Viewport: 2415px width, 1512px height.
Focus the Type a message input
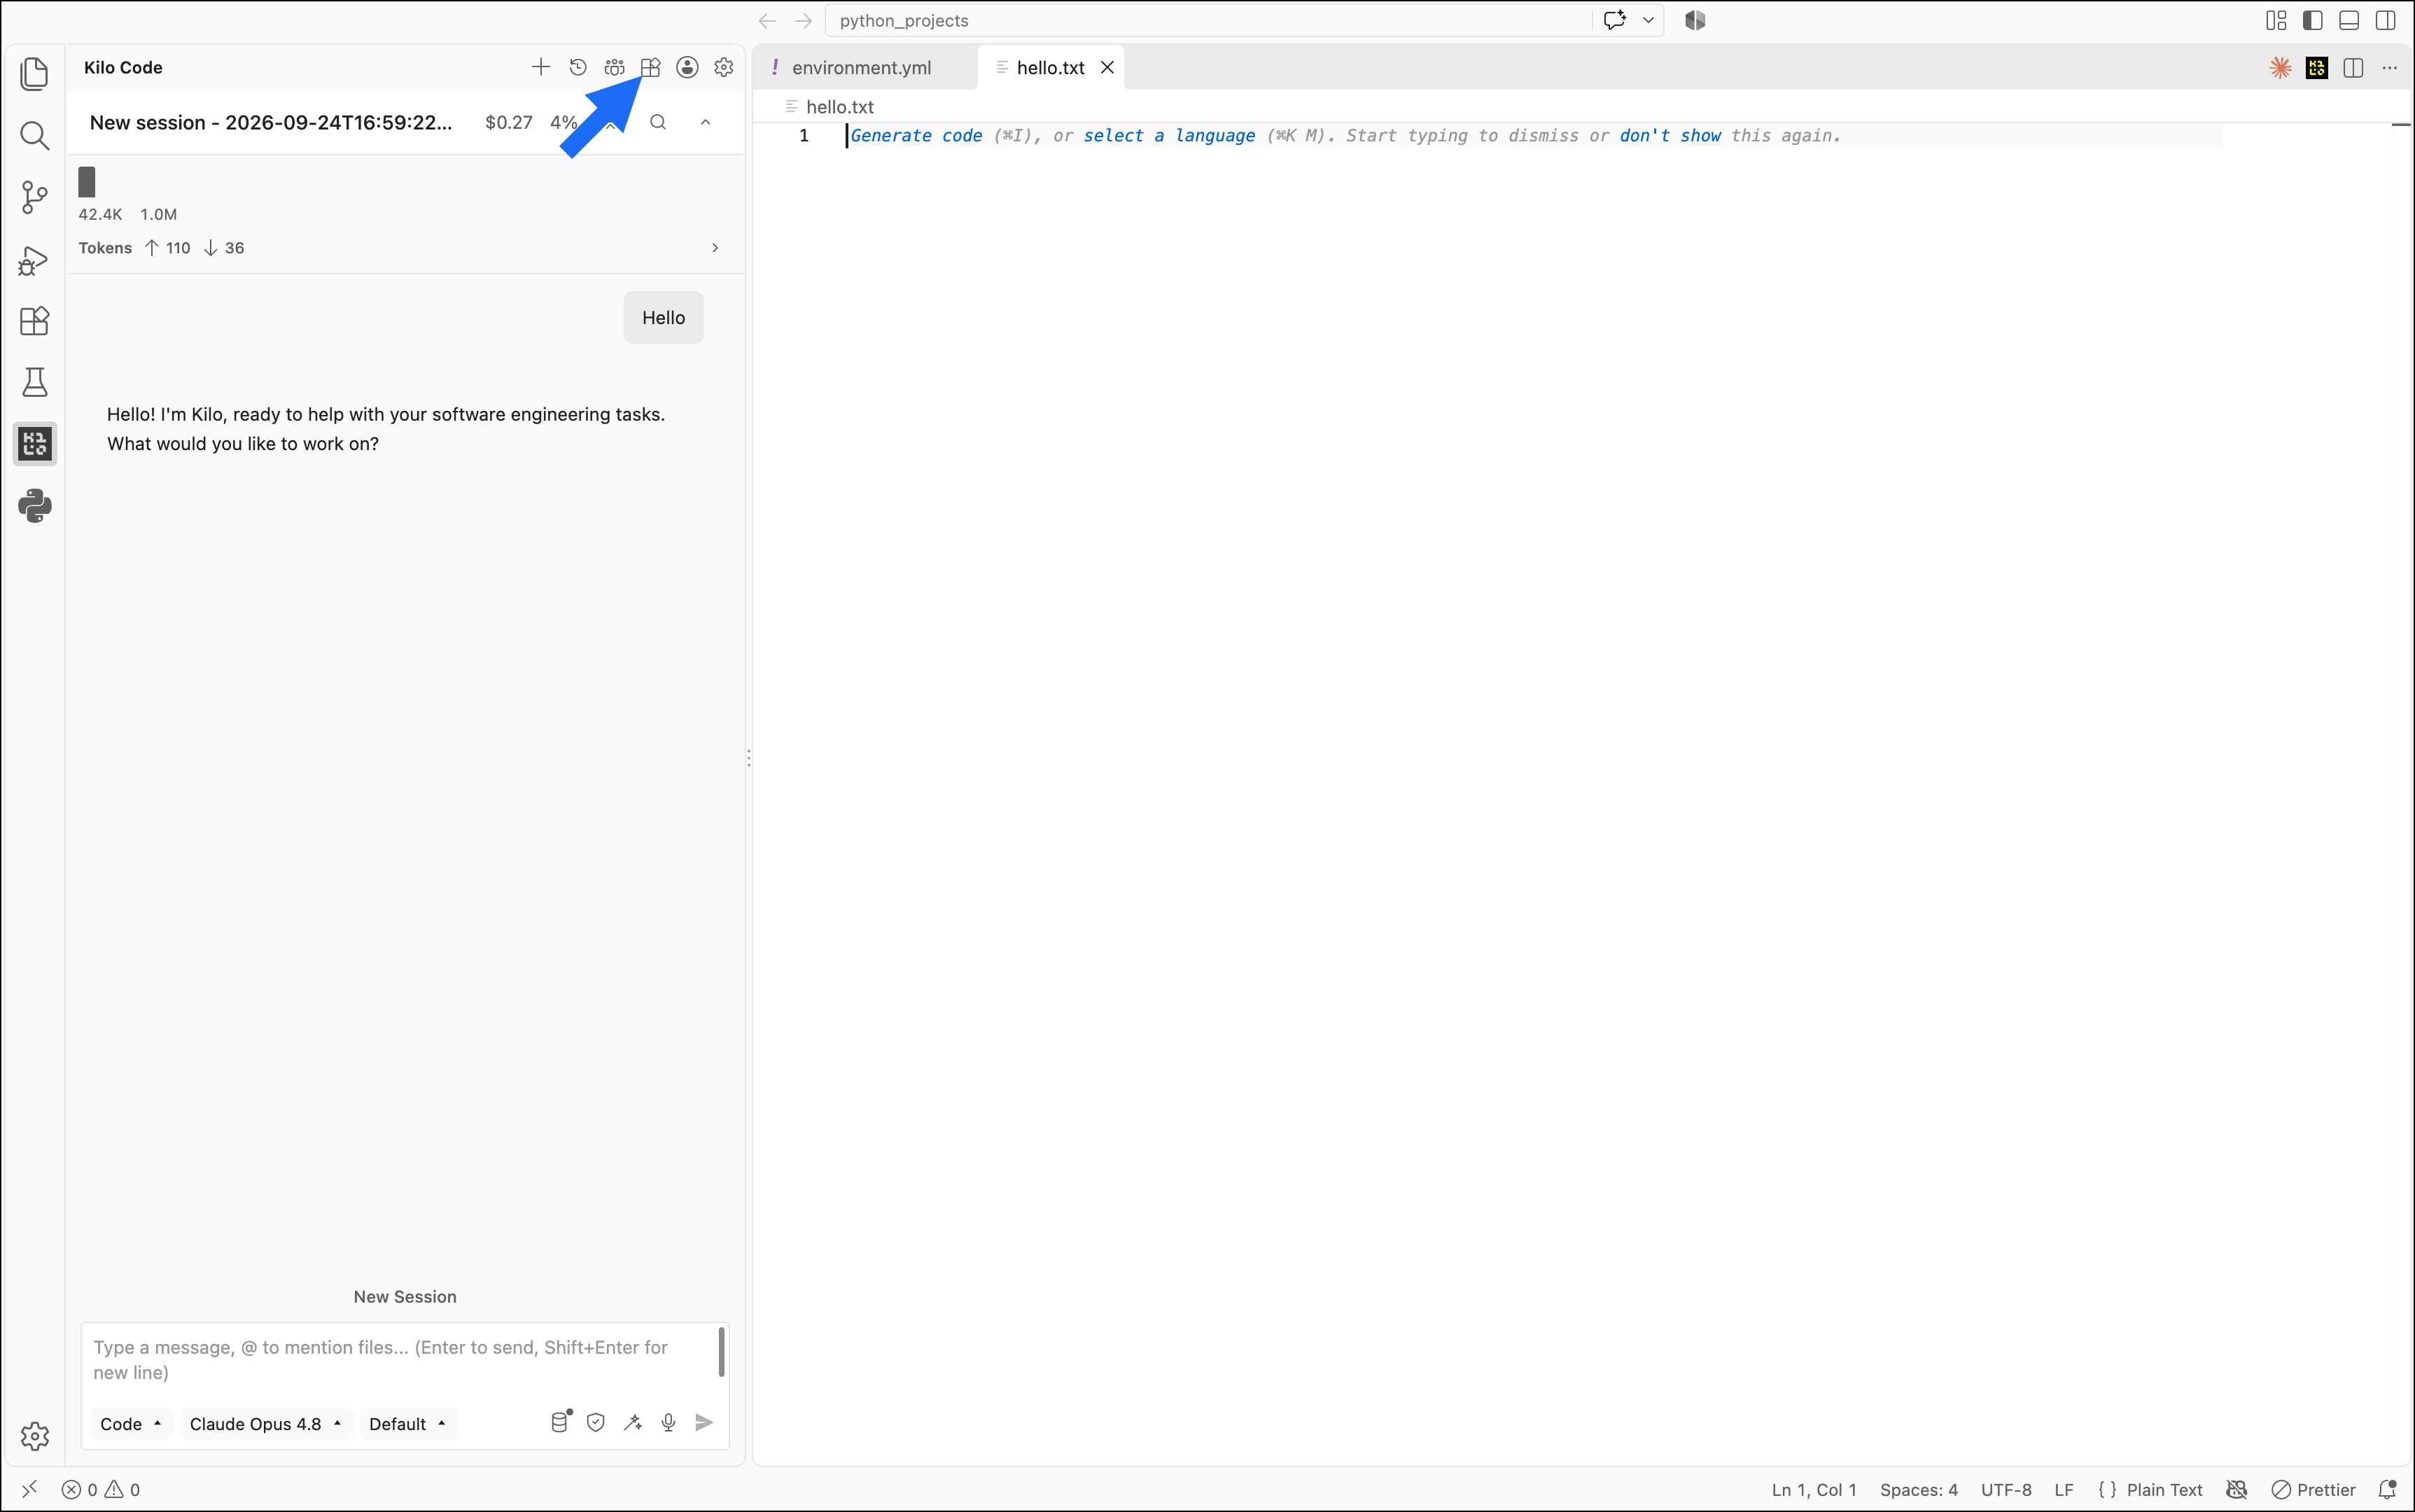(x=400, y=1359)
